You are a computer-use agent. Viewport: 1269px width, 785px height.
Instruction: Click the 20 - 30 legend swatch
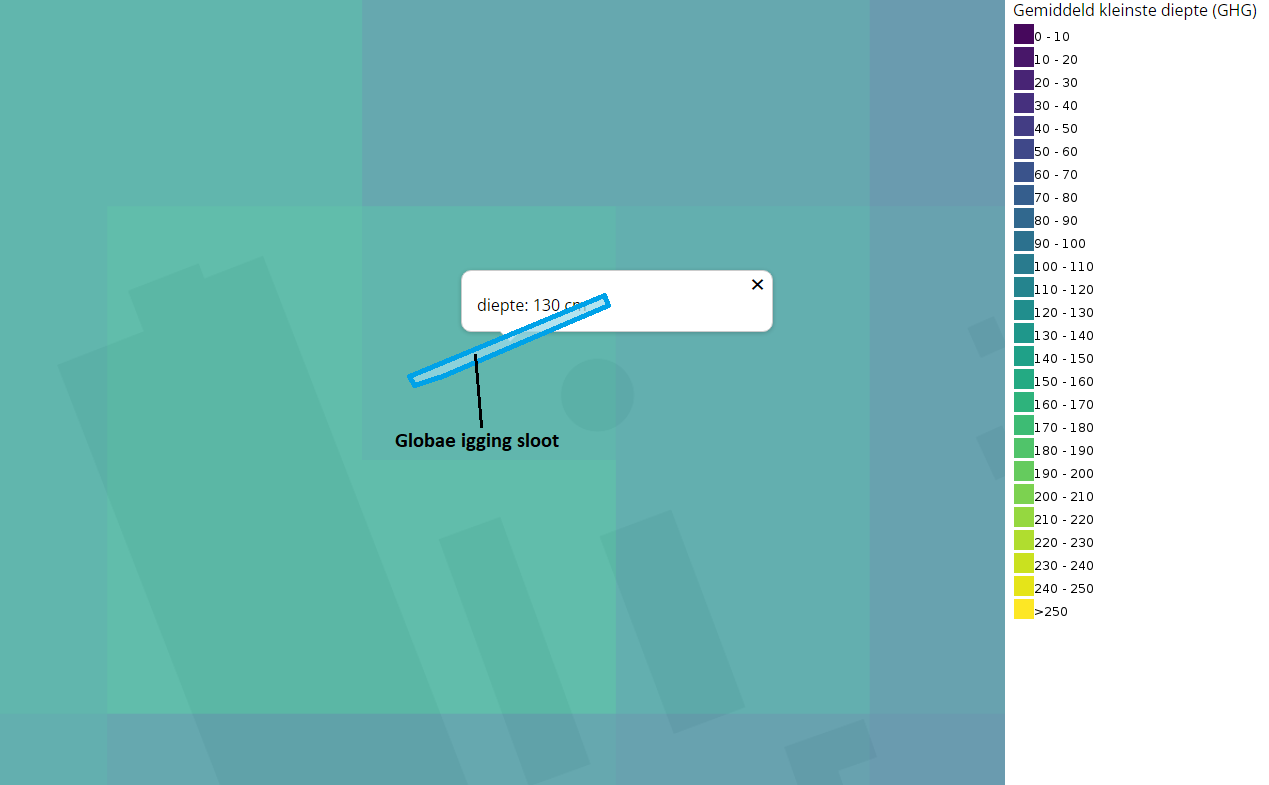1024,80
